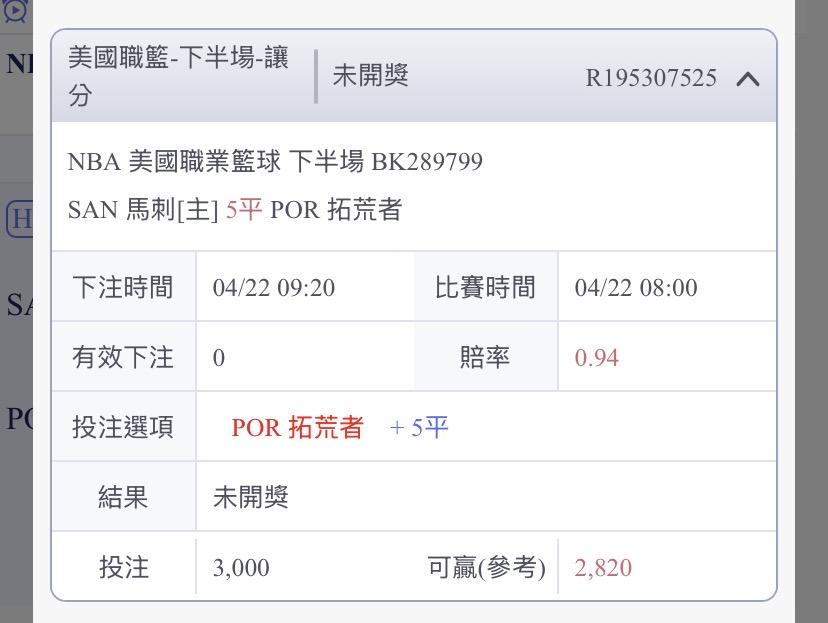Click the 有效下注 label cell

[123, 357]
